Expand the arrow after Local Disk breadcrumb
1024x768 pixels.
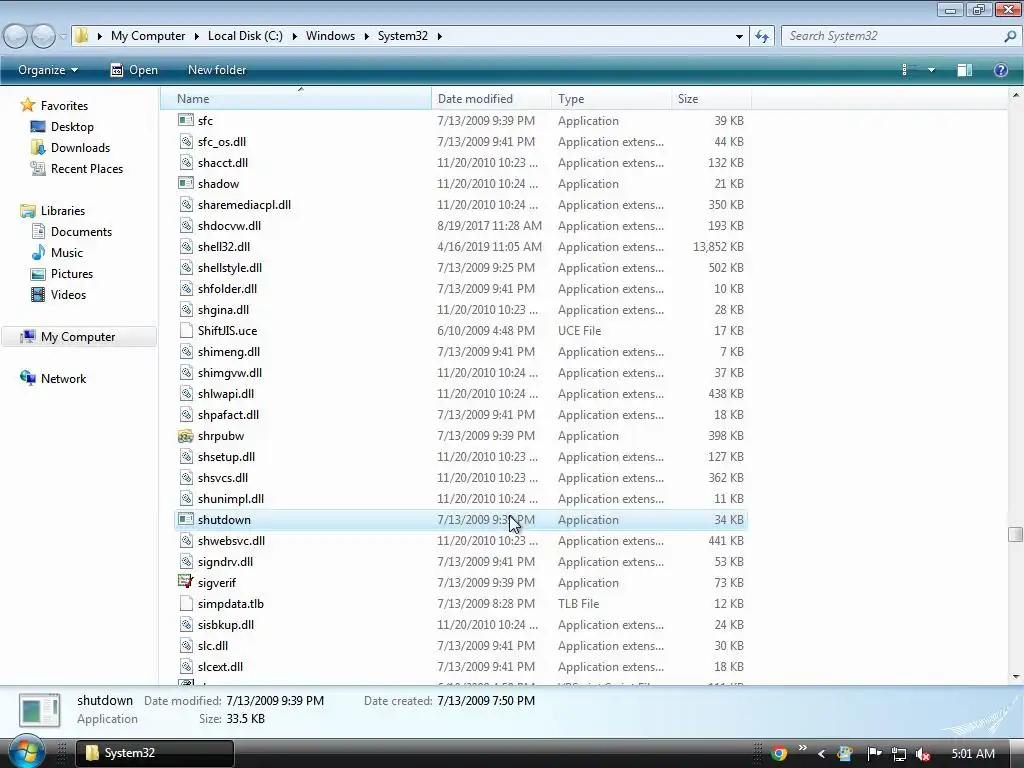[294, 36]
